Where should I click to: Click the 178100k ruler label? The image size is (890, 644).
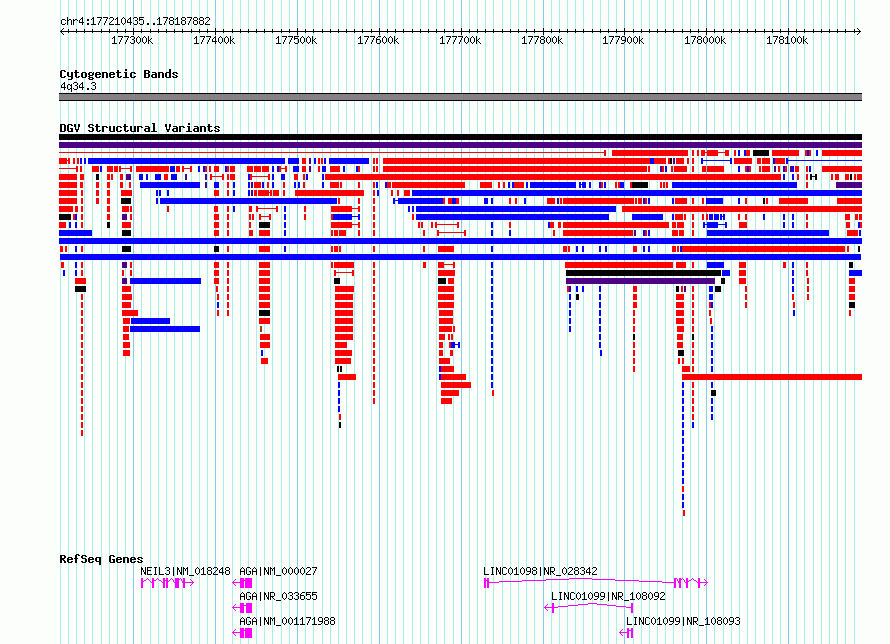(x=787, y=40)
